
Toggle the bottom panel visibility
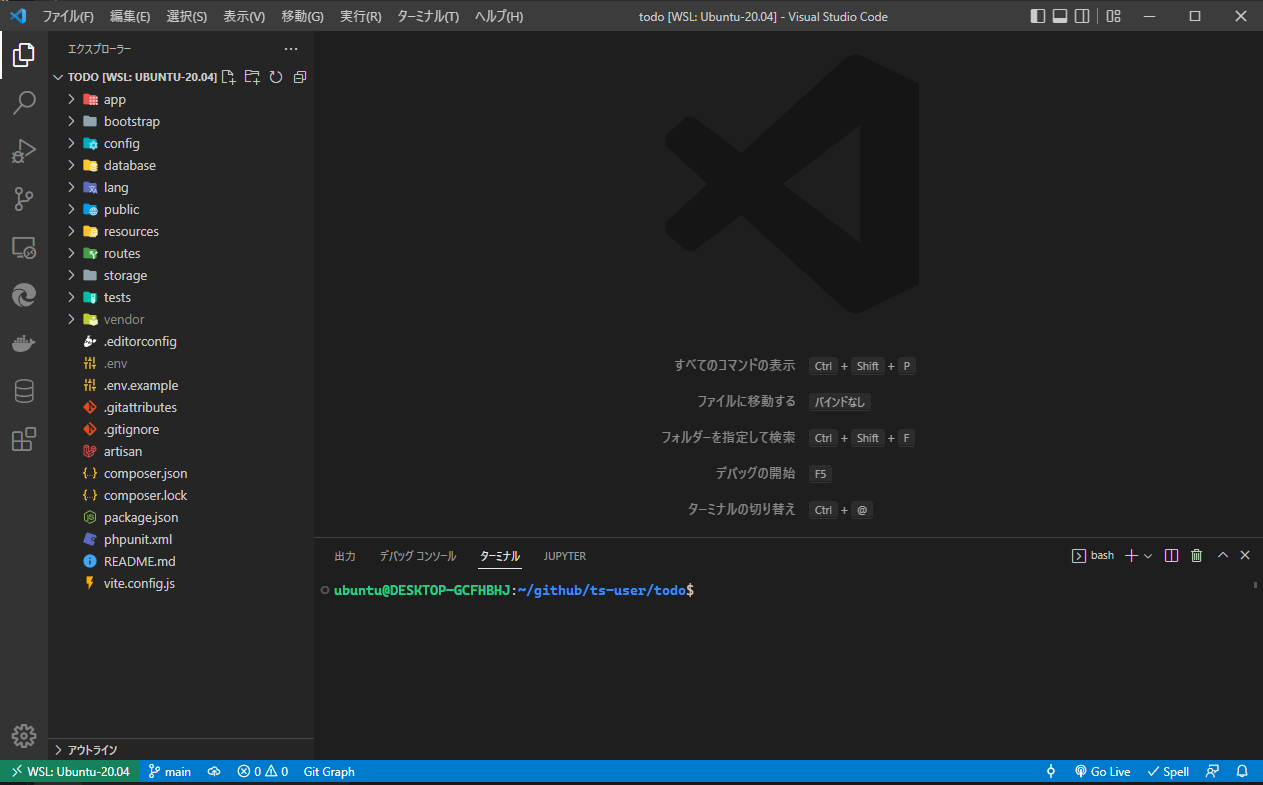tap(1060, 16)
